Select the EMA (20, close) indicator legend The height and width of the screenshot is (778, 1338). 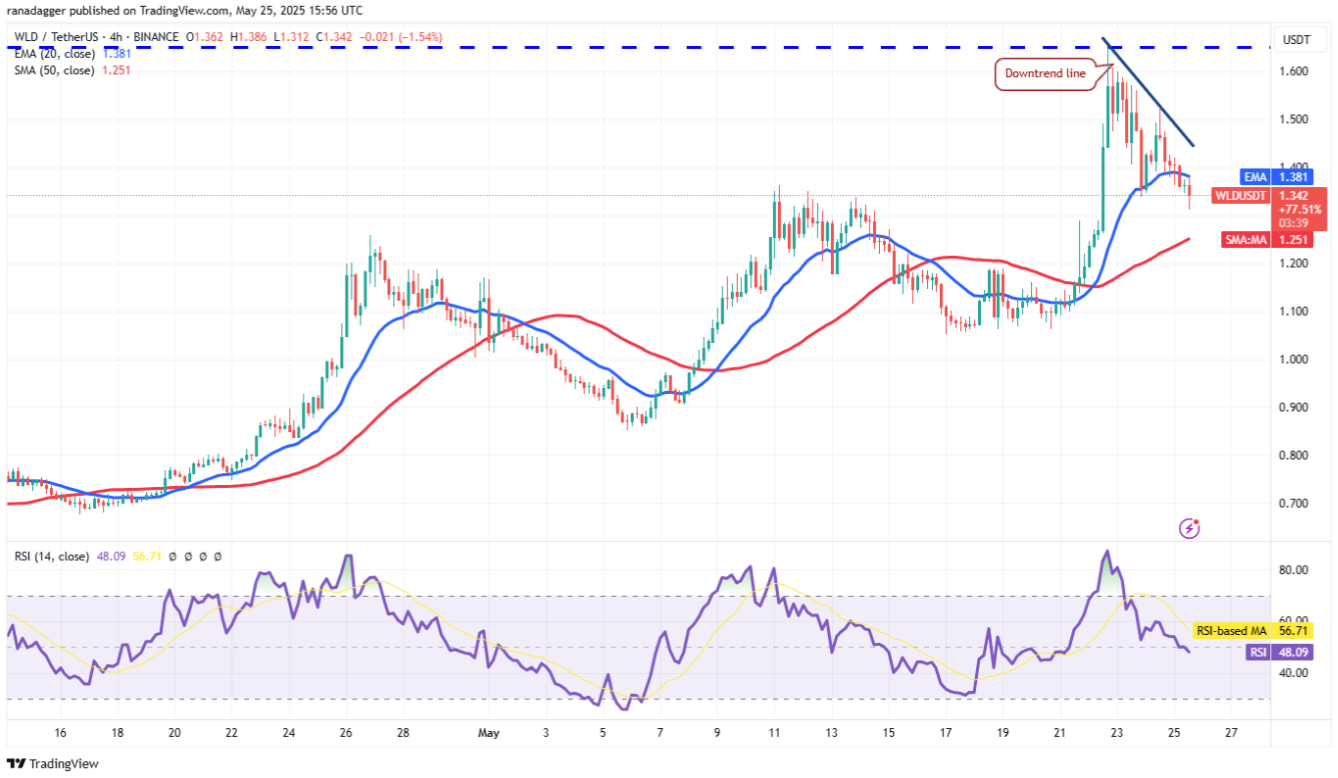(x=72, y=54)
